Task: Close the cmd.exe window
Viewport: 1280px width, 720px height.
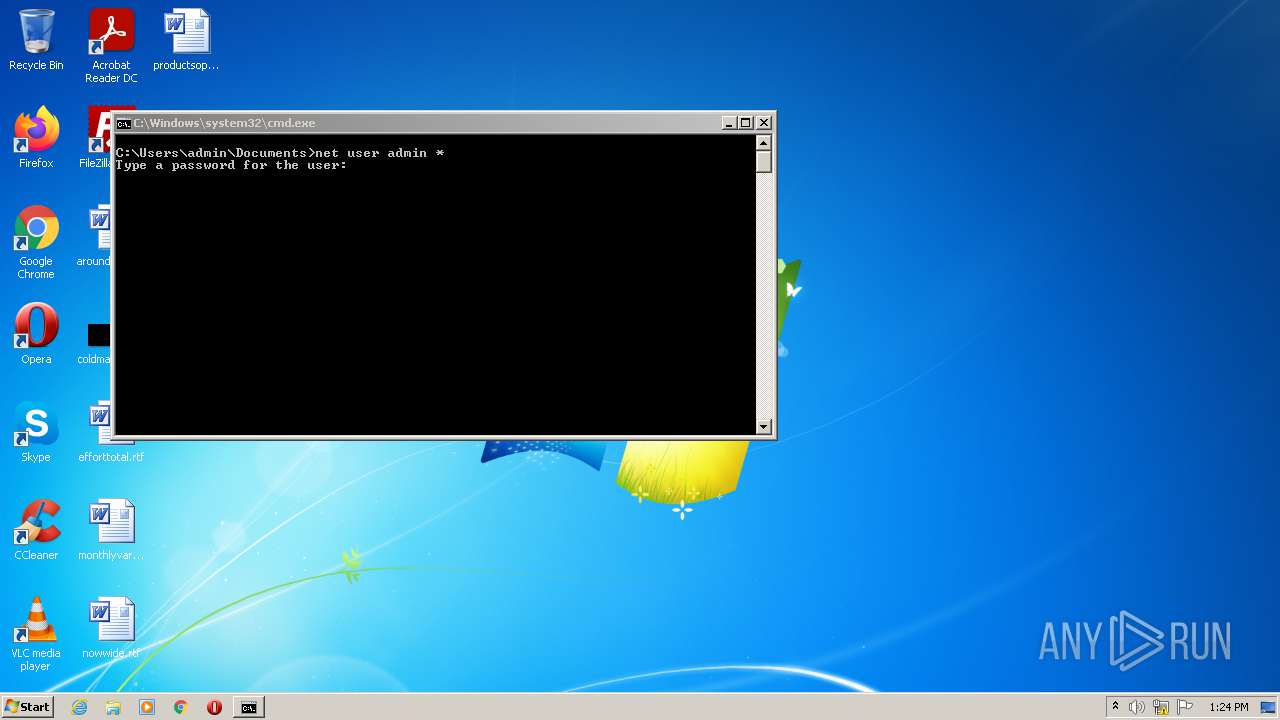Action: pos(764,123)
